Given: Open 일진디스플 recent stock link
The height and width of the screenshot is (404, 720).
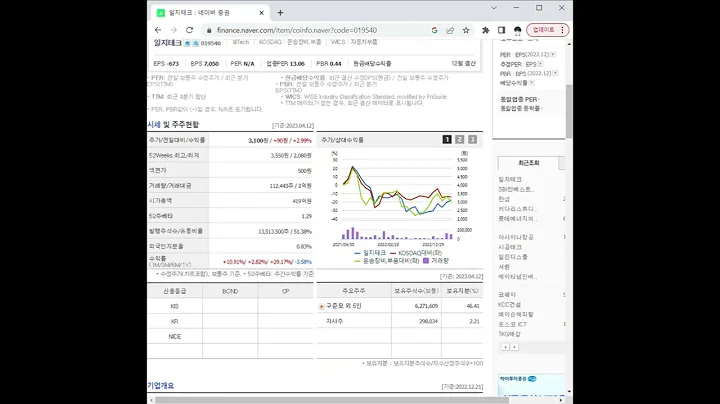Looking at the screenshot, I should (513, 257).
